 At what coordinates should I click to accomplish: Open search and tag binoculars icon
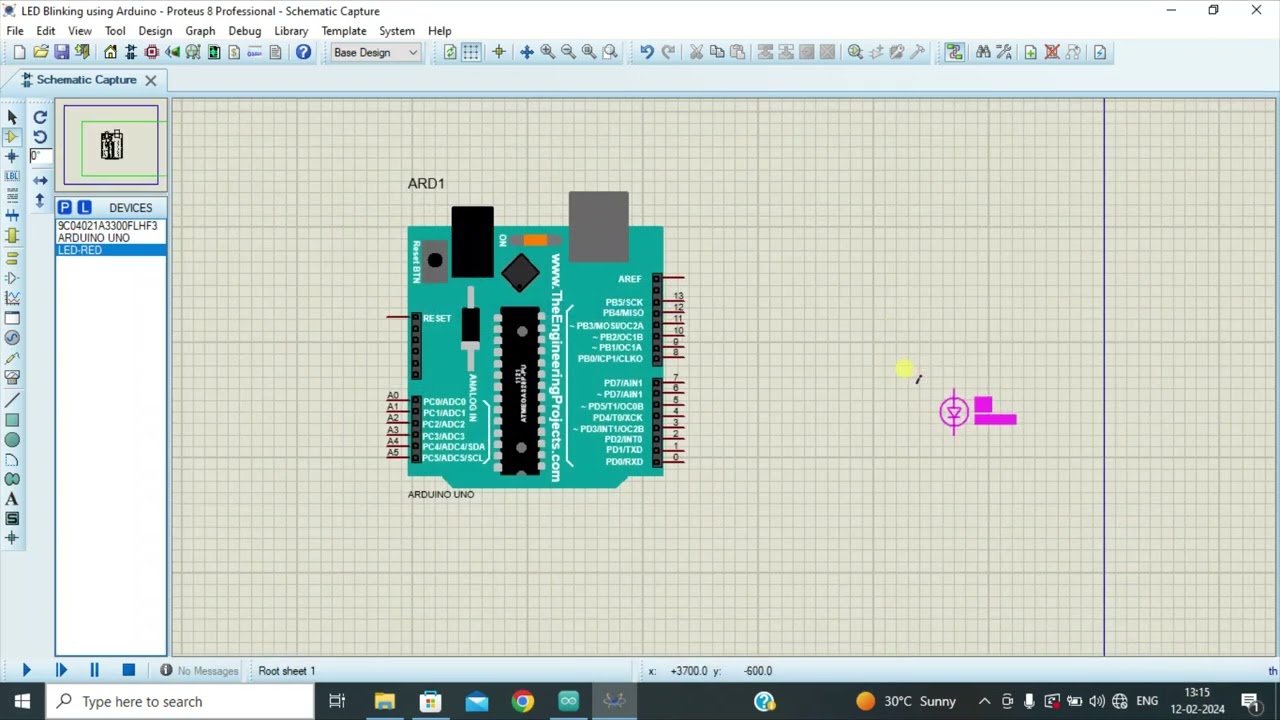983,52
